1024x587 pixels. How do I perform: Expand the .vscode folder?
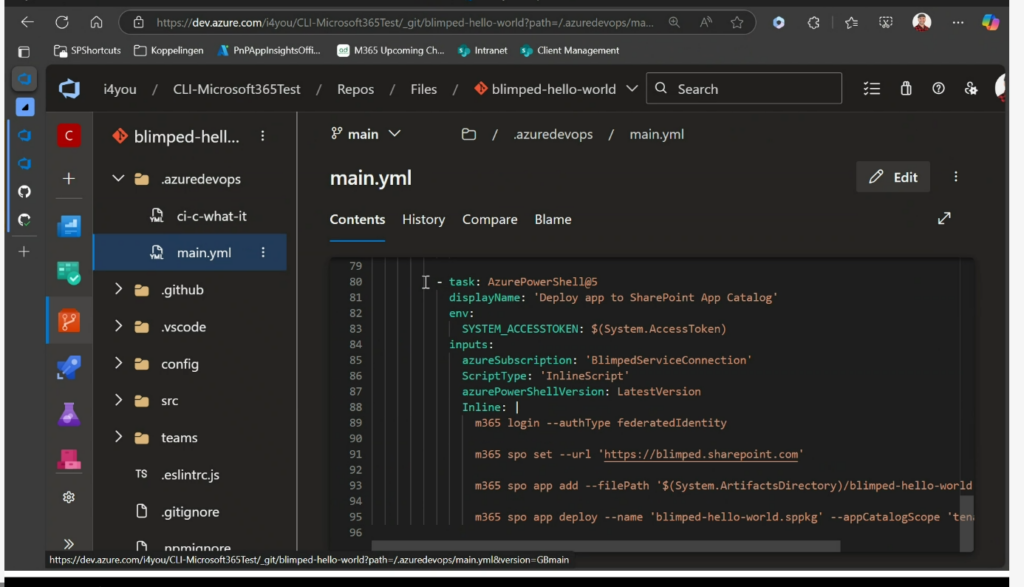pos(118,326)
